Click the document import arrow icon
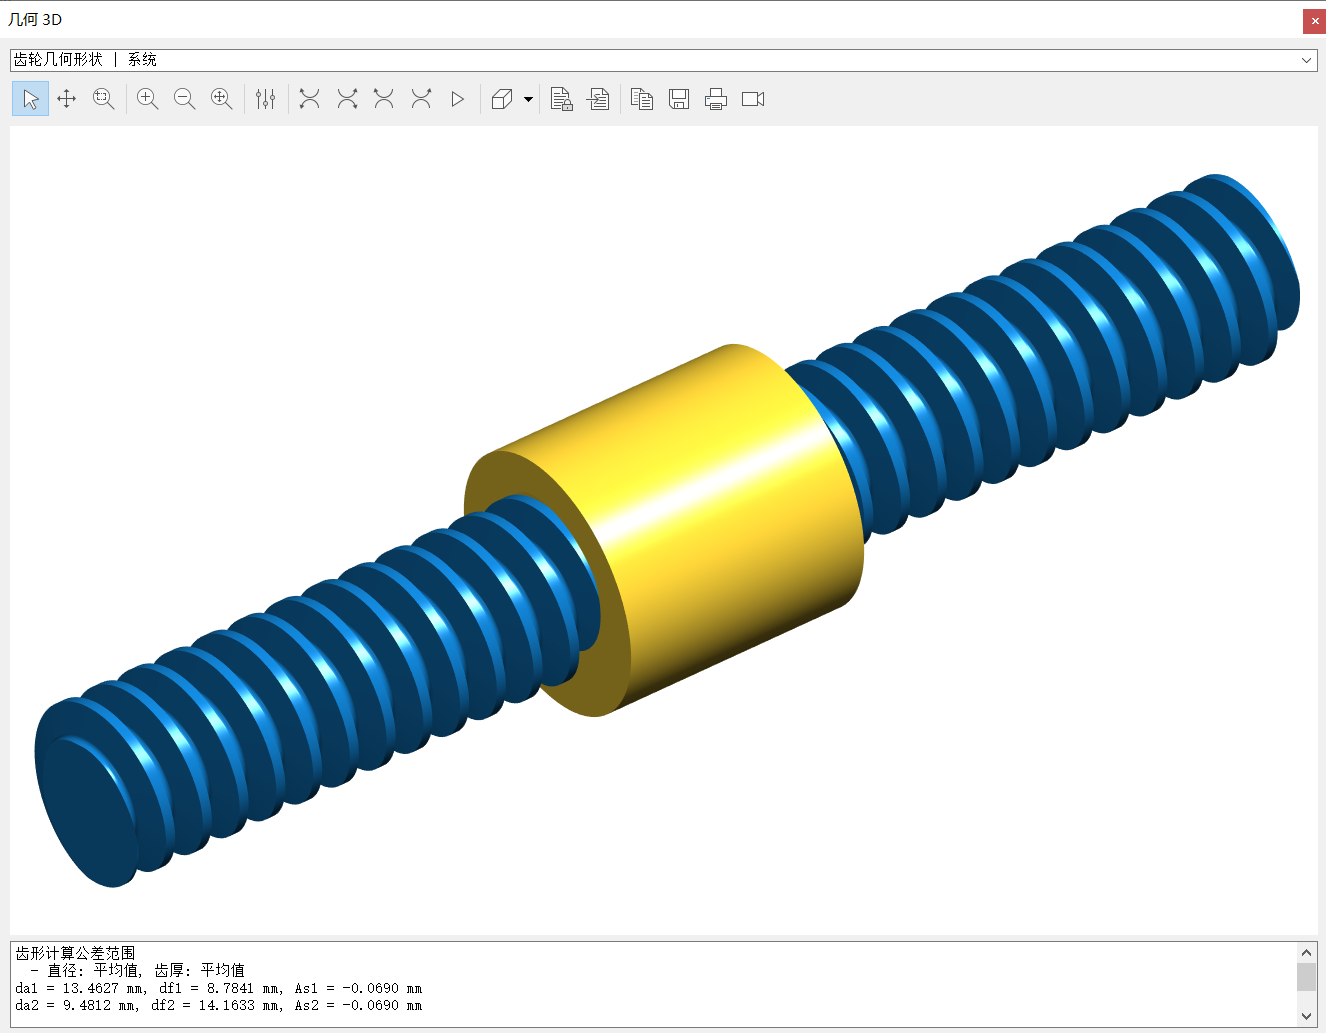The width and height of the screenshot is (1326, 1033). point(598,99)
